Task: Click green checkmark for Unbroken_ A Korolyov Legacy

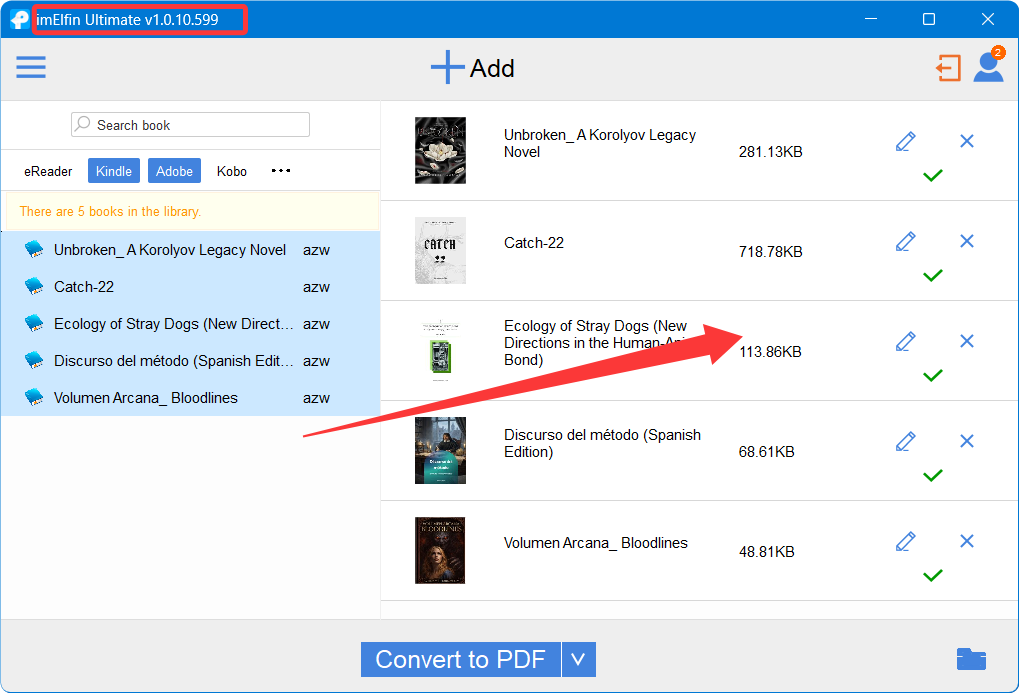Action: point(933,176)
